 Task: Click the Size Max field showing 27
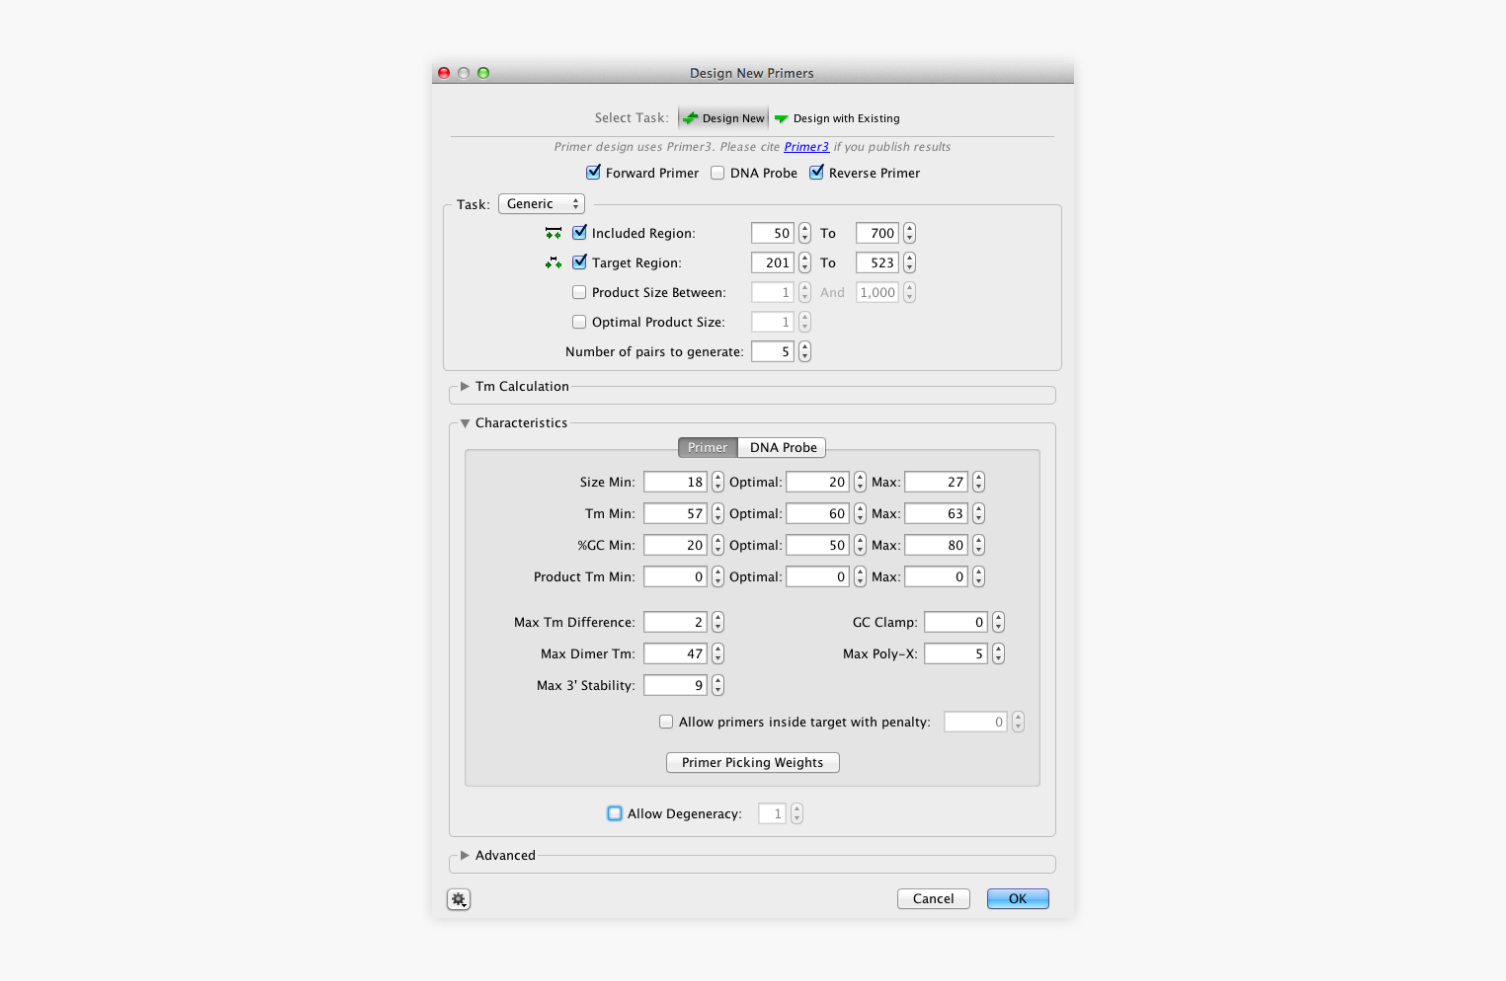[937, 482]
